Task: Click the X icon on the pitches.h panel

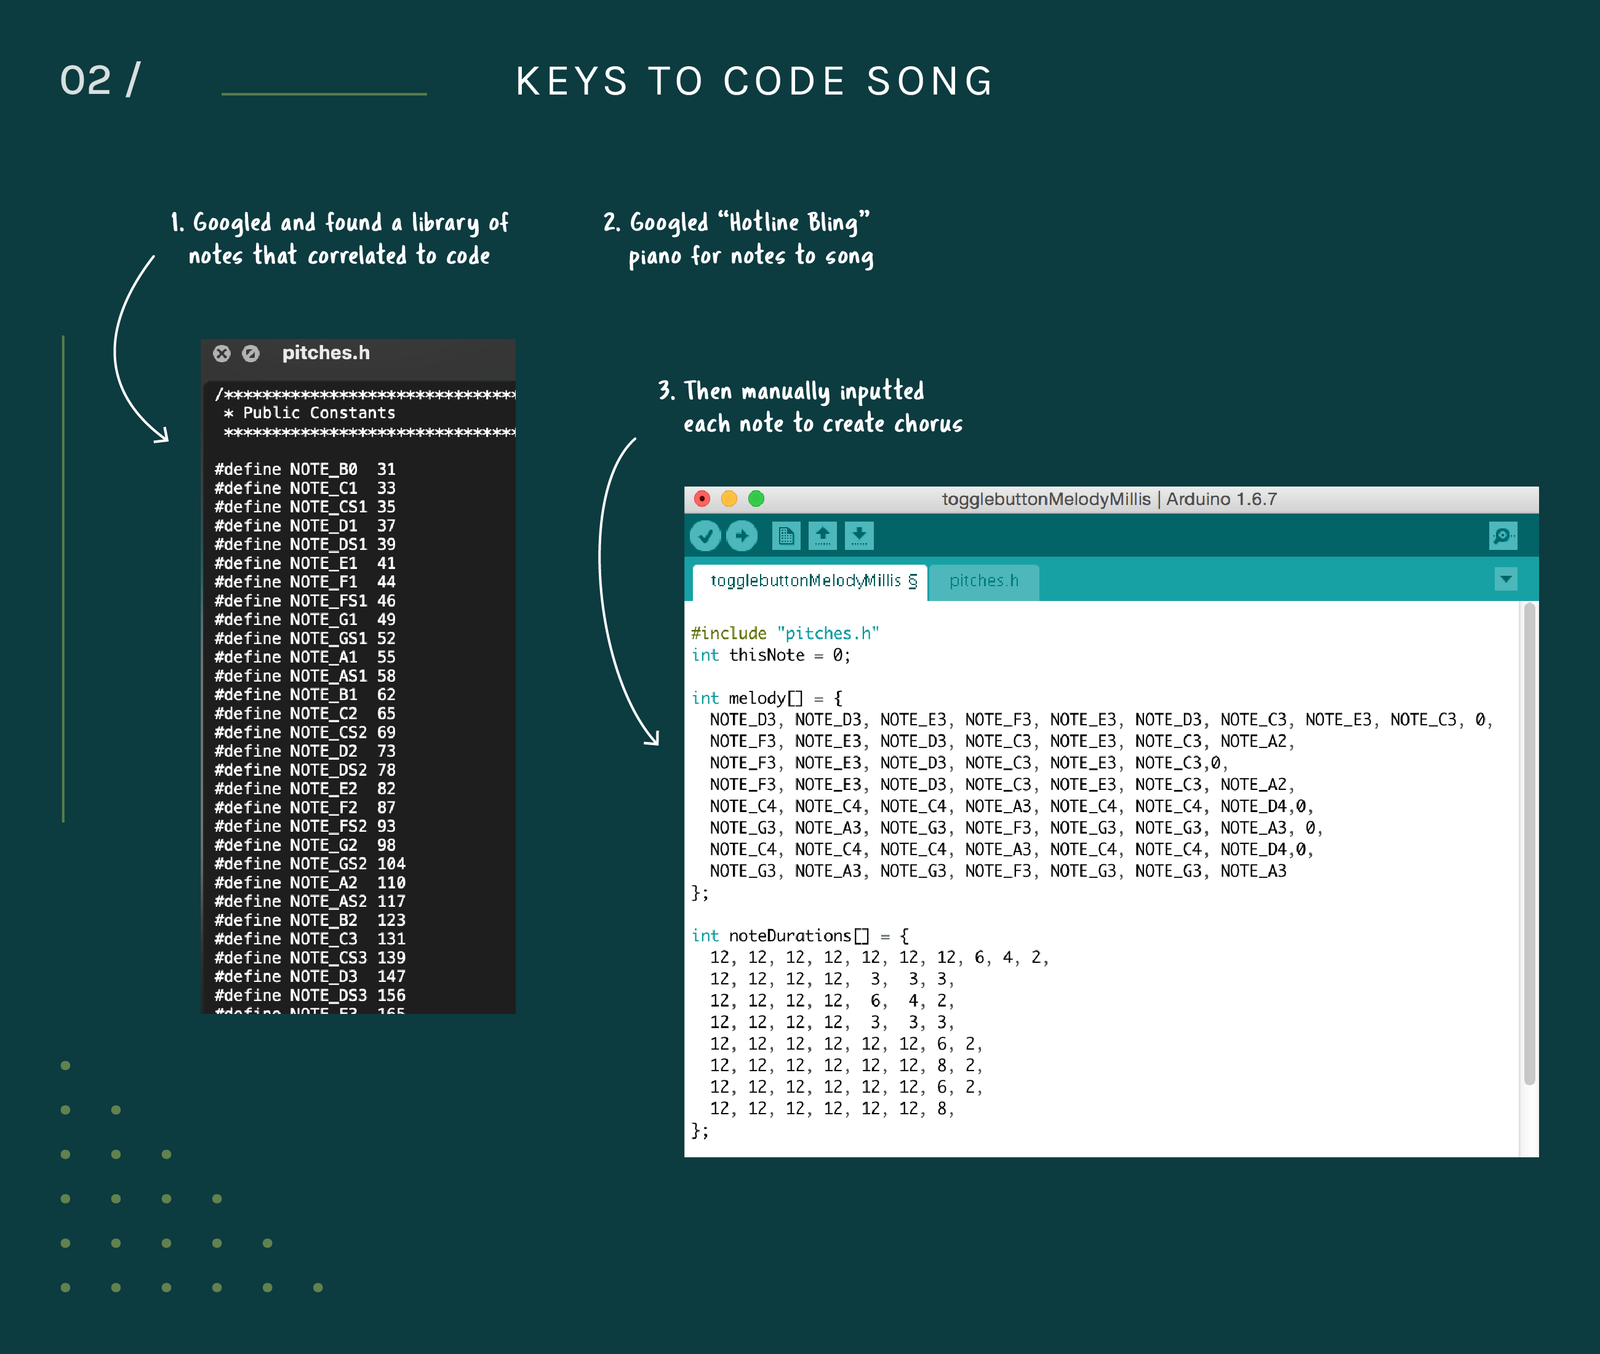Action: (x=222, y=353)
